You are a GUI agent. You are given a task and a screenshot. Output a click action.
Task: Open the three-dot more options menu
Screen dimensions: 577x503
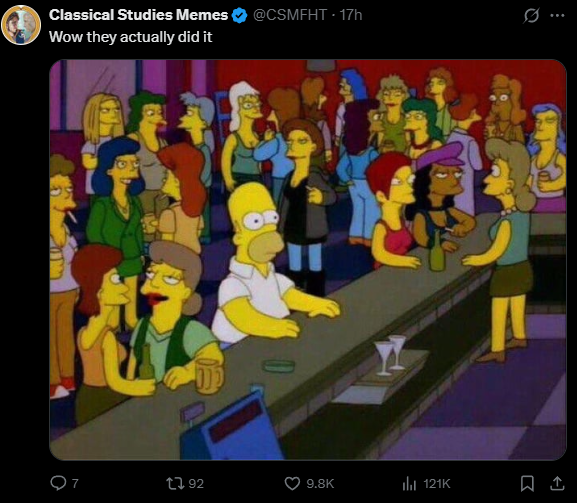(x=557, y=15)
